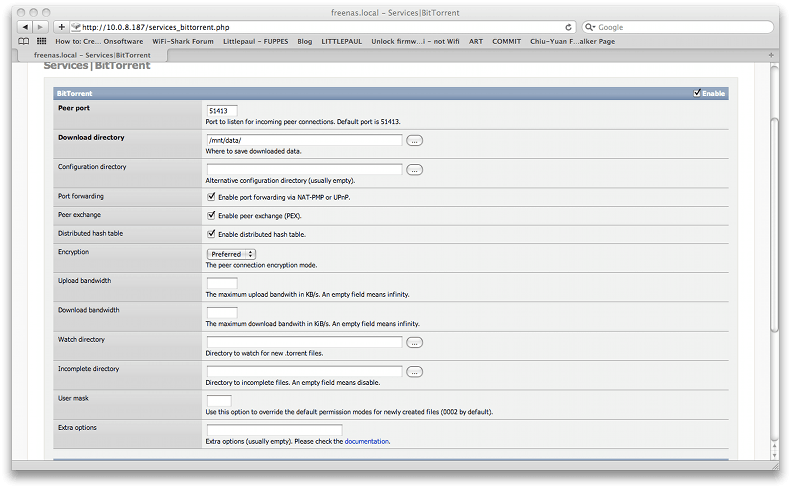Click the 'Port forwarding' row label
Viewport: 791px width, 488px height.
pyautogui.click(x=81, y=196)
